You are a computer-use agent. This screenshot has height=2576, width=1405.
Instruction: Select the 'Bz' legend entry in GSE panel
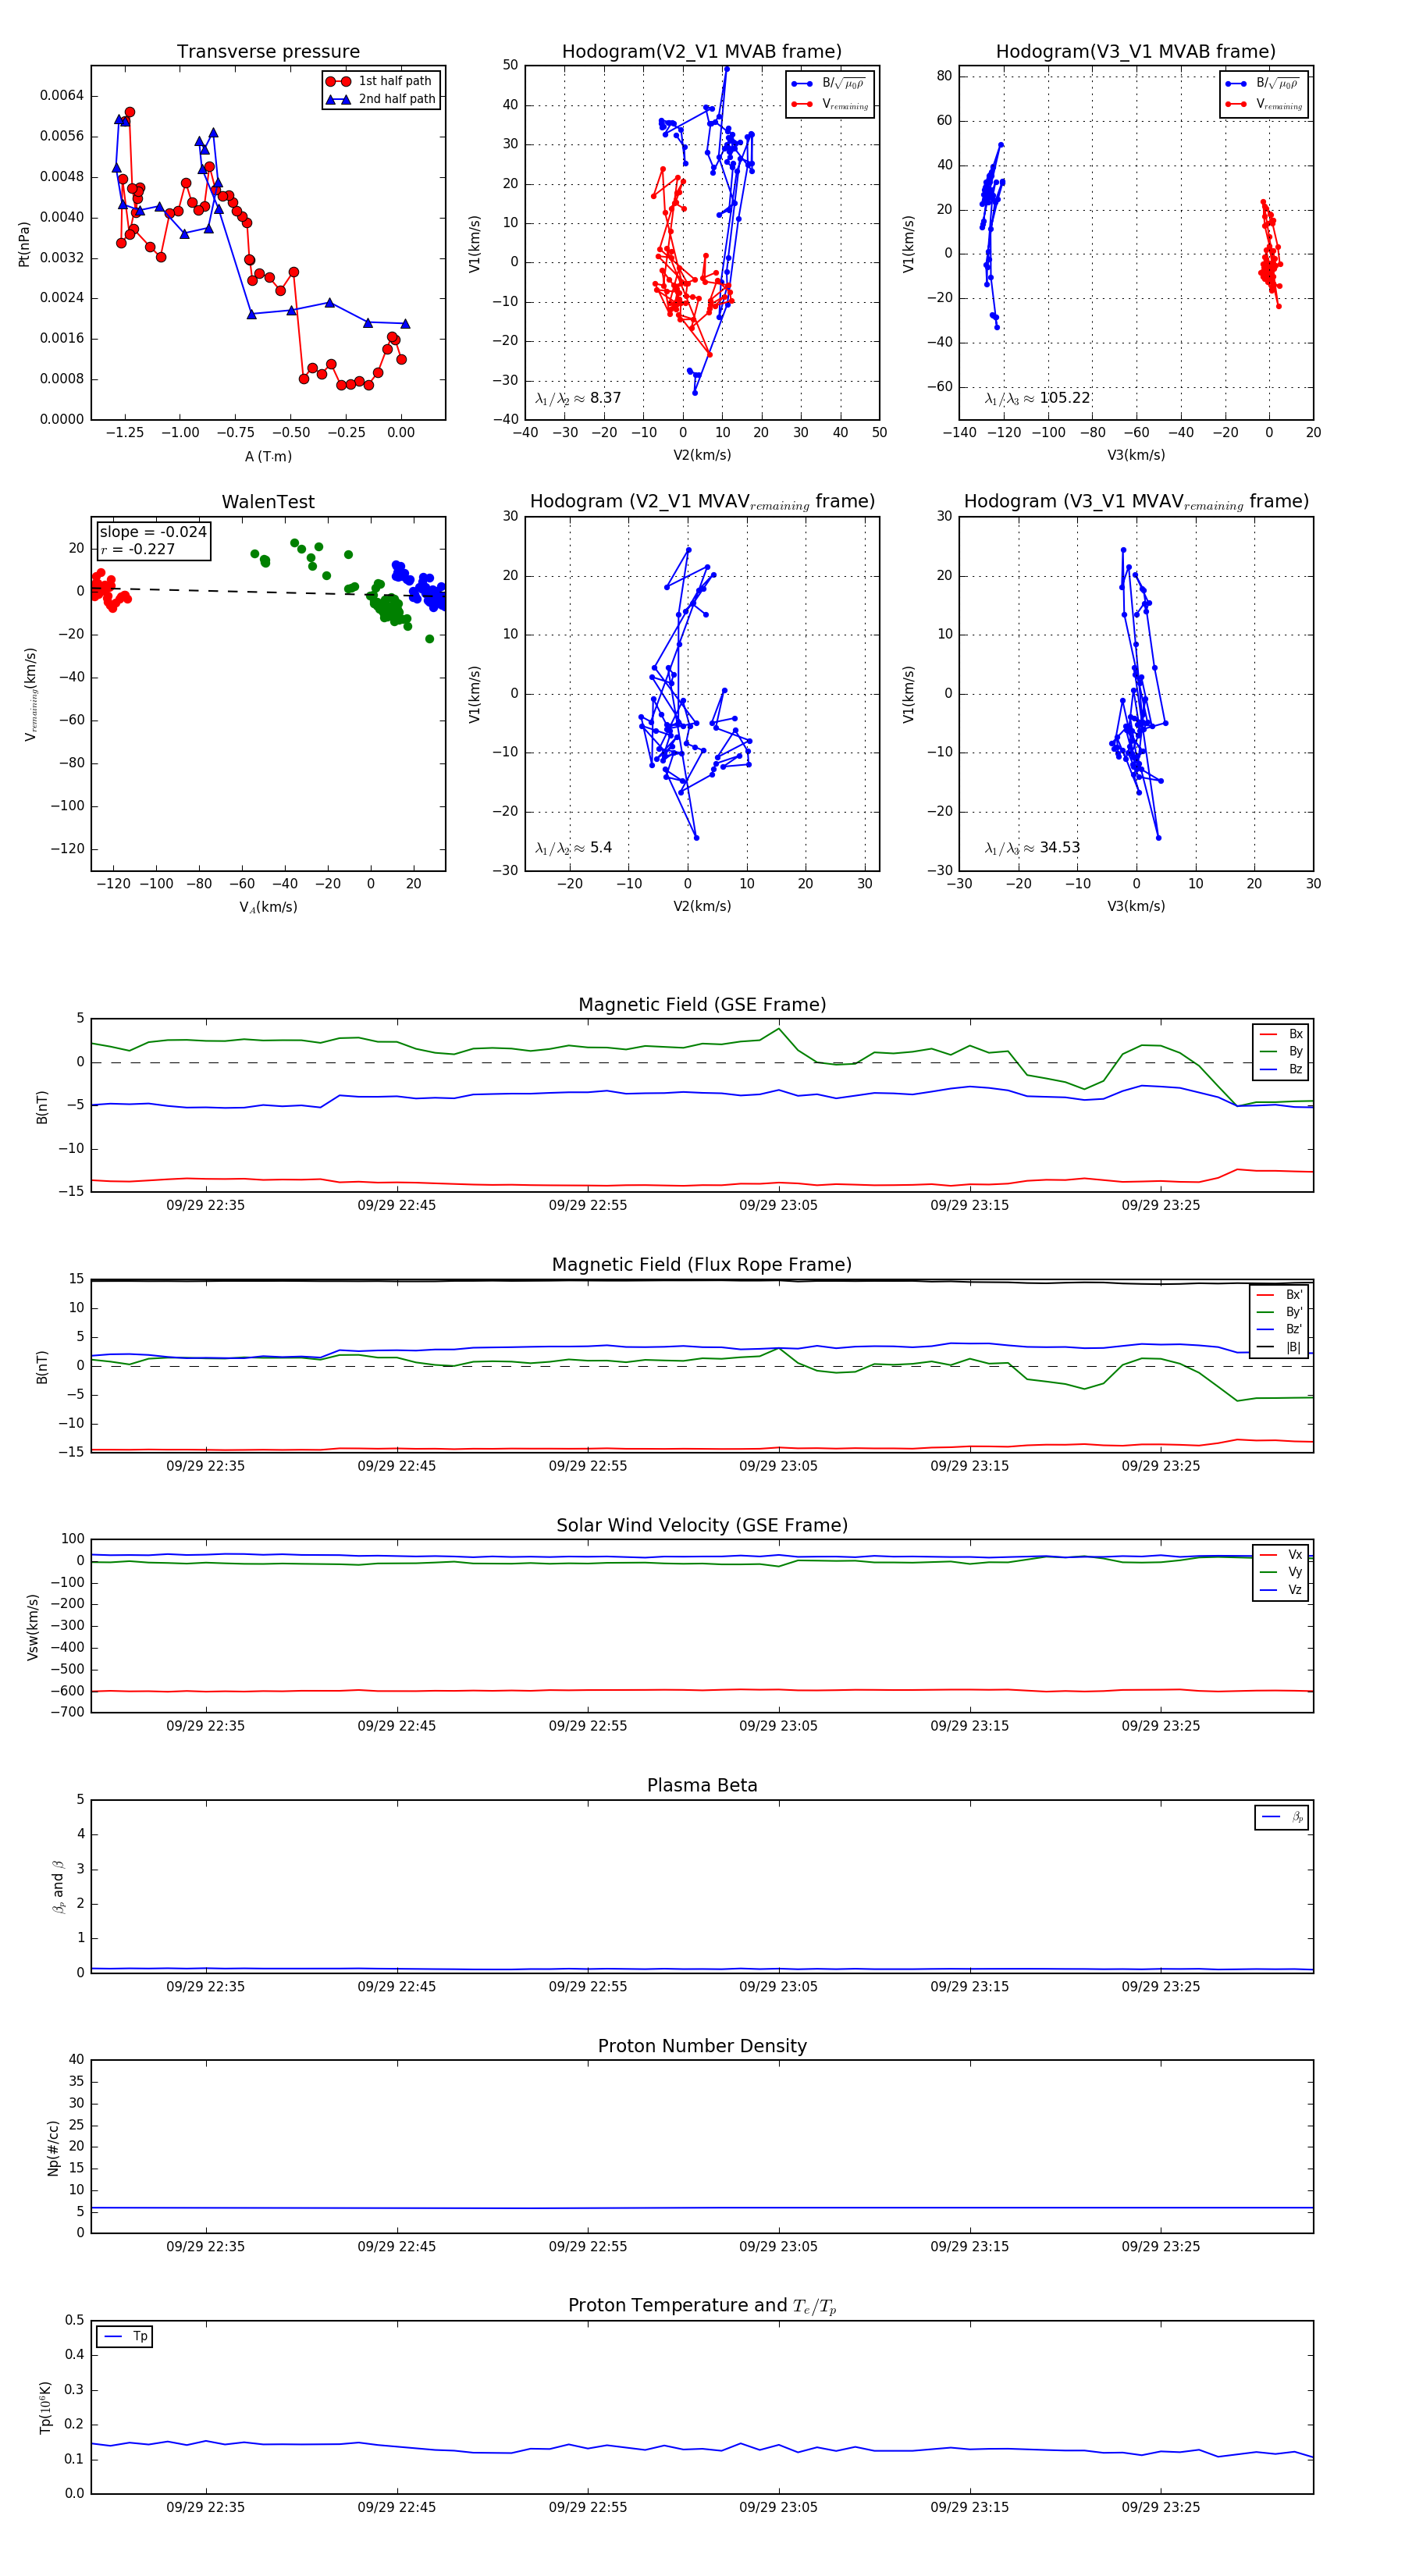pyautogui.click(x=1281, y=1069)
